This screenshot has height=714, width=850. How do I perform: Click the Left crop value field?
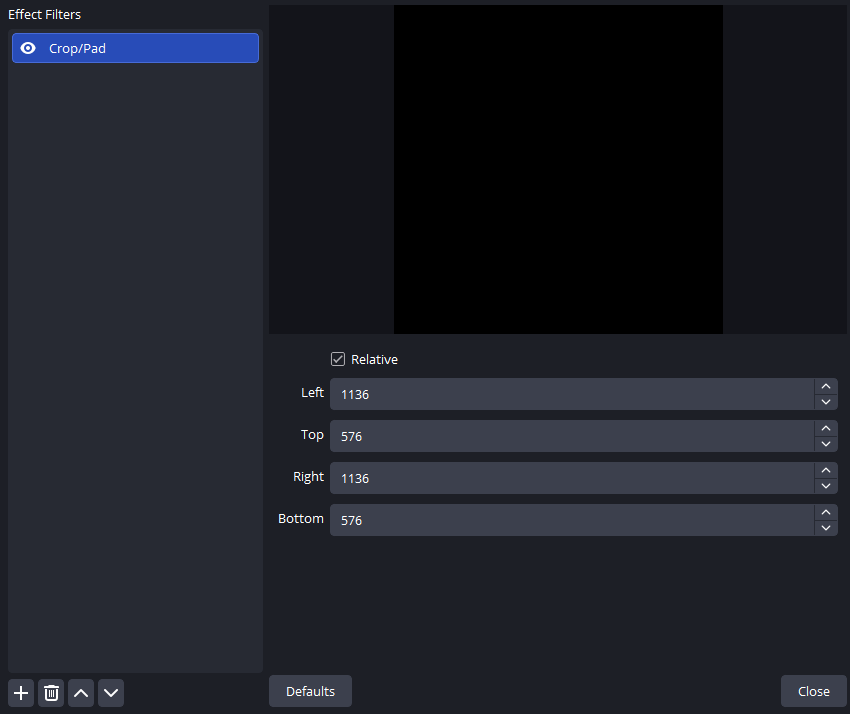pyautogui.click(x=572, y=394)
